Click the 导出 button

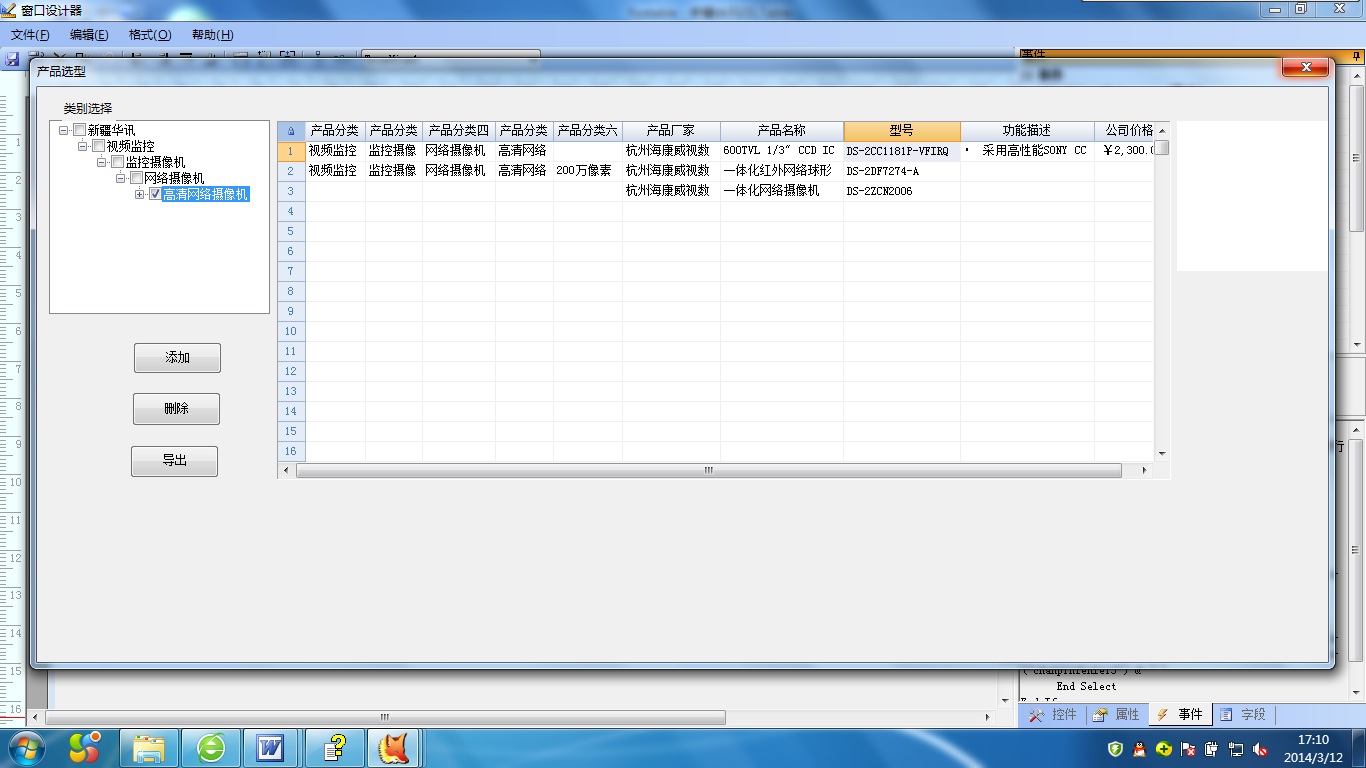coord(174,461)
